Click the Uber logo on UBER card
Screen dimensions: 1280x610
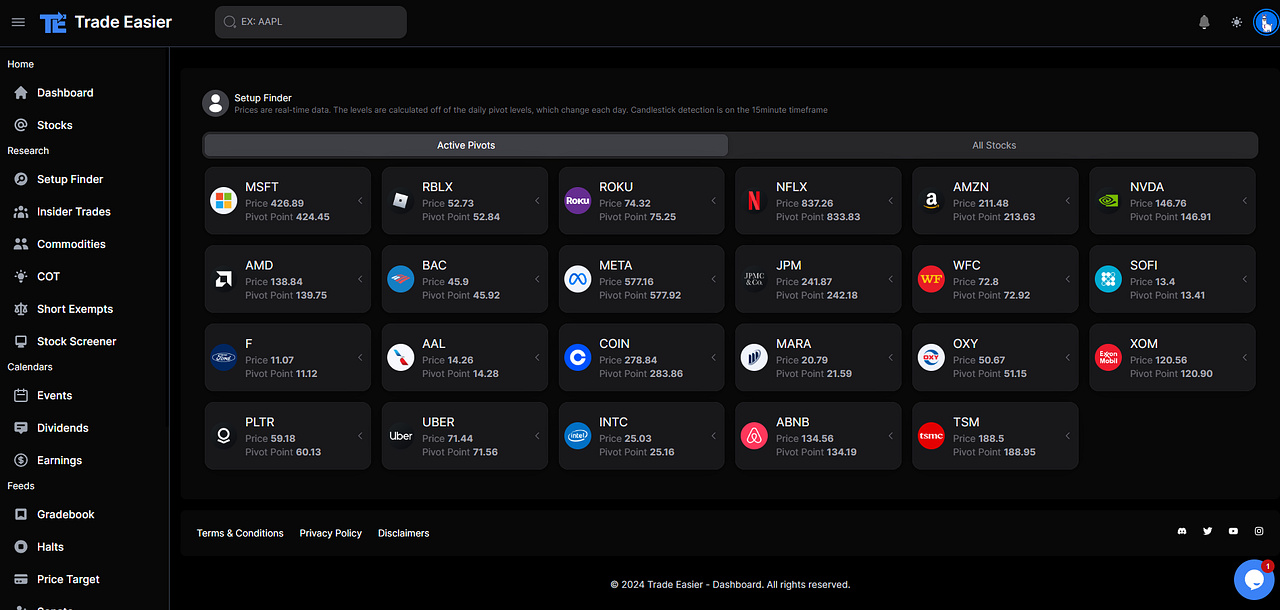pos(401,436)
